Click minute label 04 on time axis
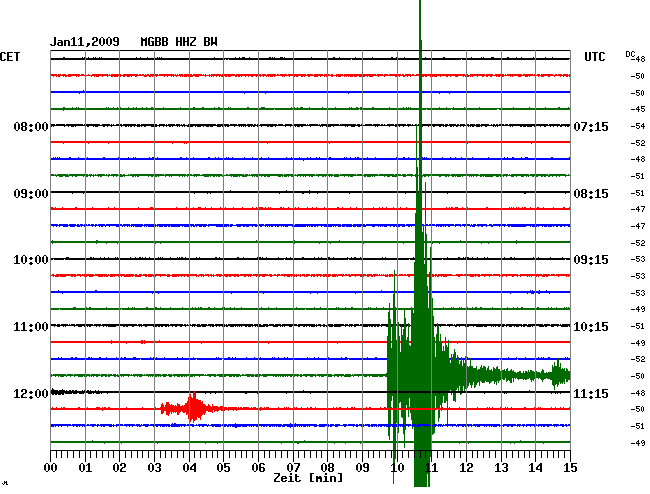 189,468
